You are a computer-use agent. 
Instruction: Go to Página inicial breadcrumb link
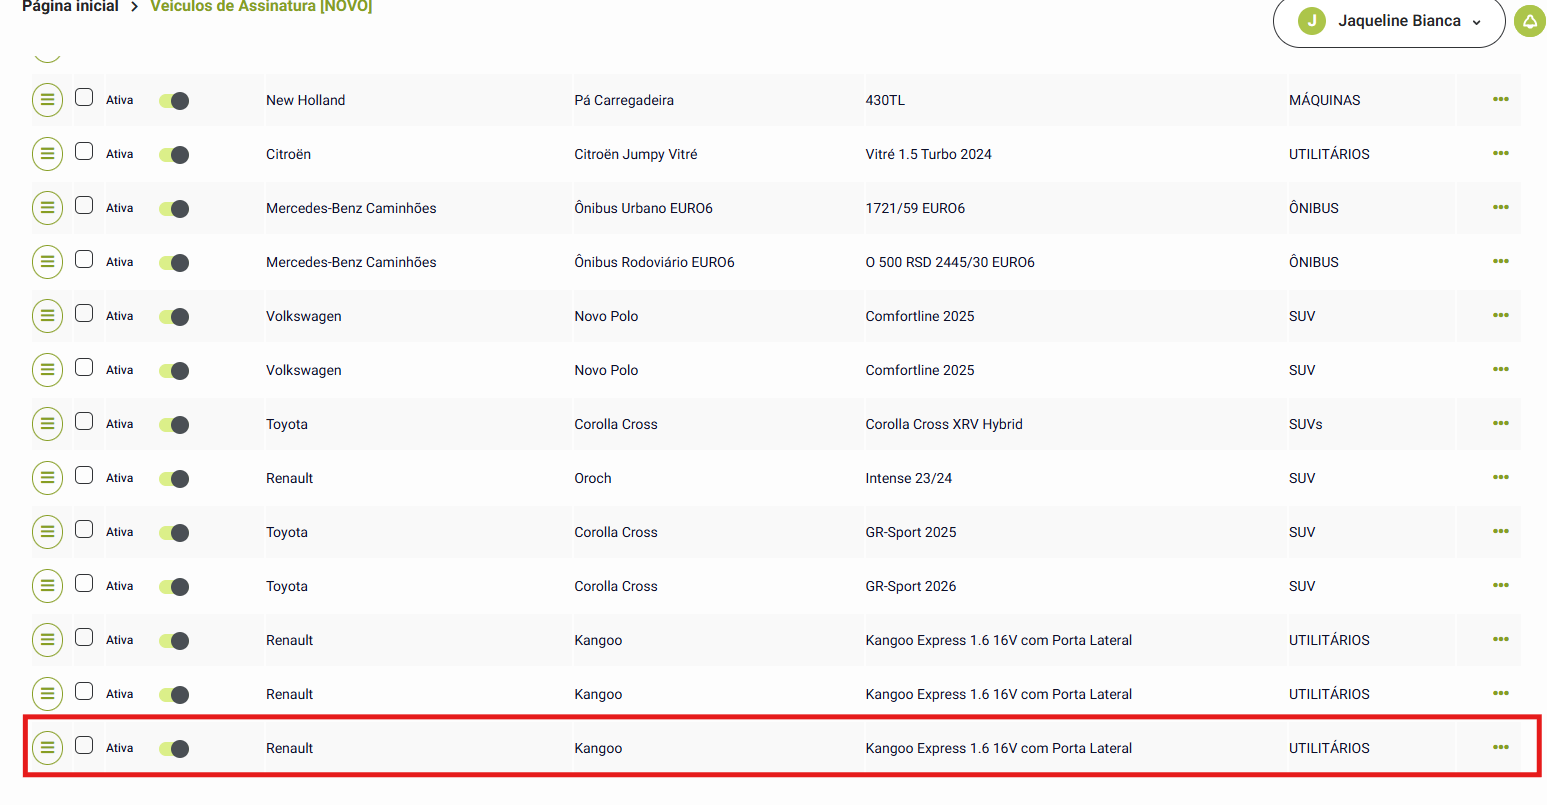click(x=70, y=7)
